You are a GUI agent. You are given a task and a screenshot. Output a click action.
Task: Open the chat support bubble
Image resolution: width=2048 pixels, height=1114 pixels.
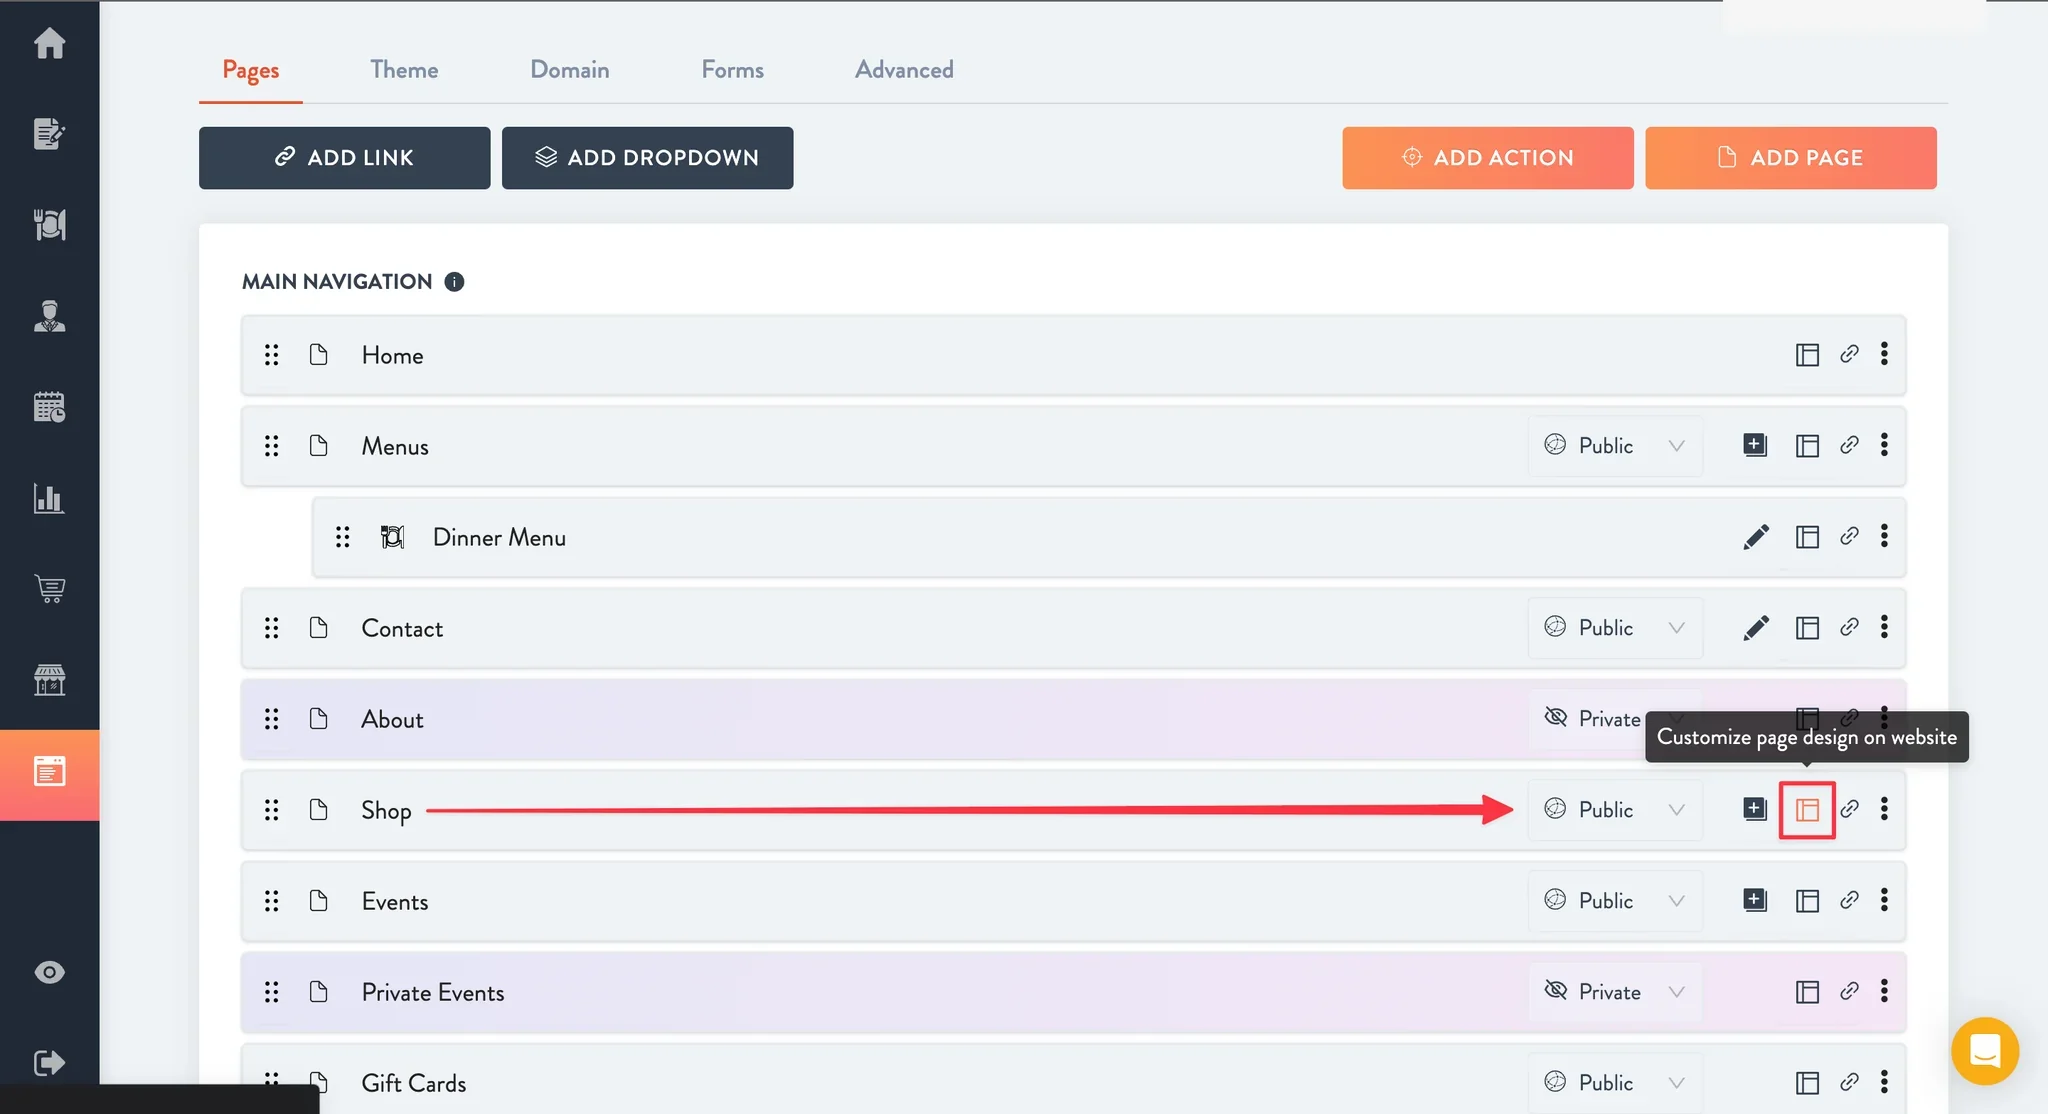coord(1985,1051)
